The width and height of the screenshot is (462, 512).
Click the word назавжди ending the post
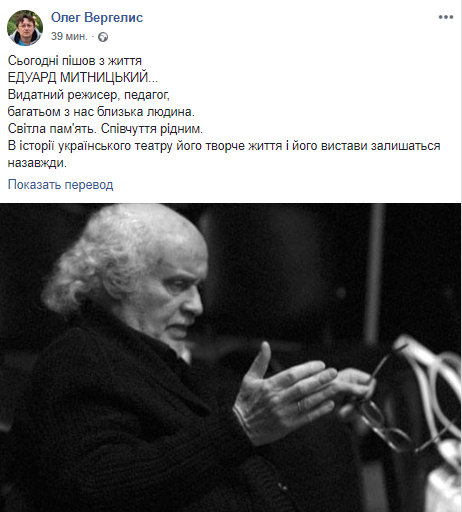37,163
